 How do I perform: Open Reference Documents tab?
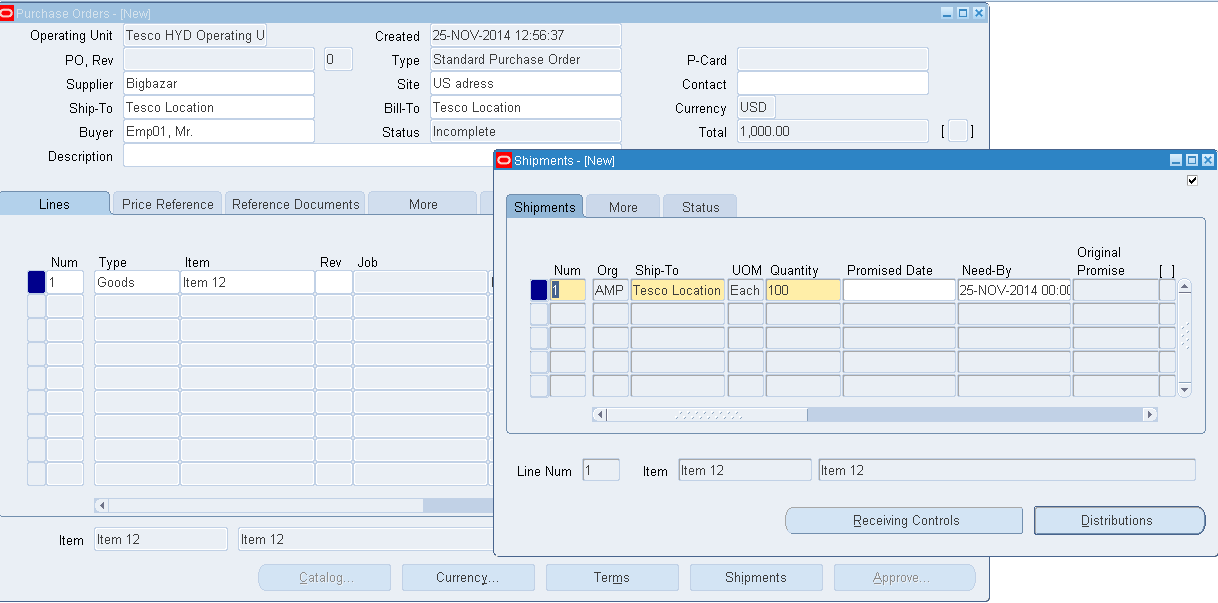click(295, 203)
